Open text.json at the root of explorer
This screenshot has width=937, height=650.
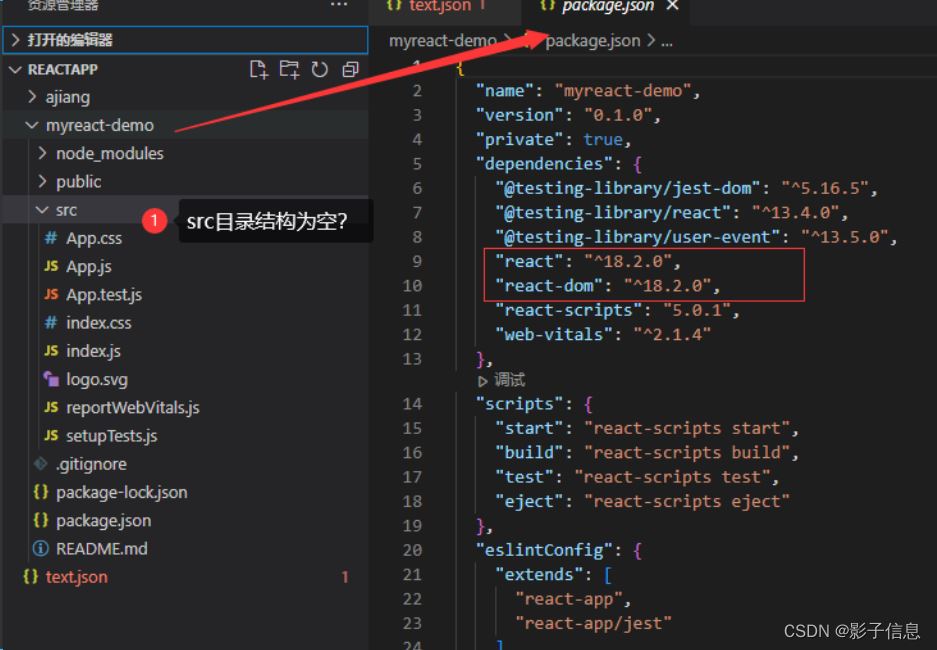click(76, 577)
